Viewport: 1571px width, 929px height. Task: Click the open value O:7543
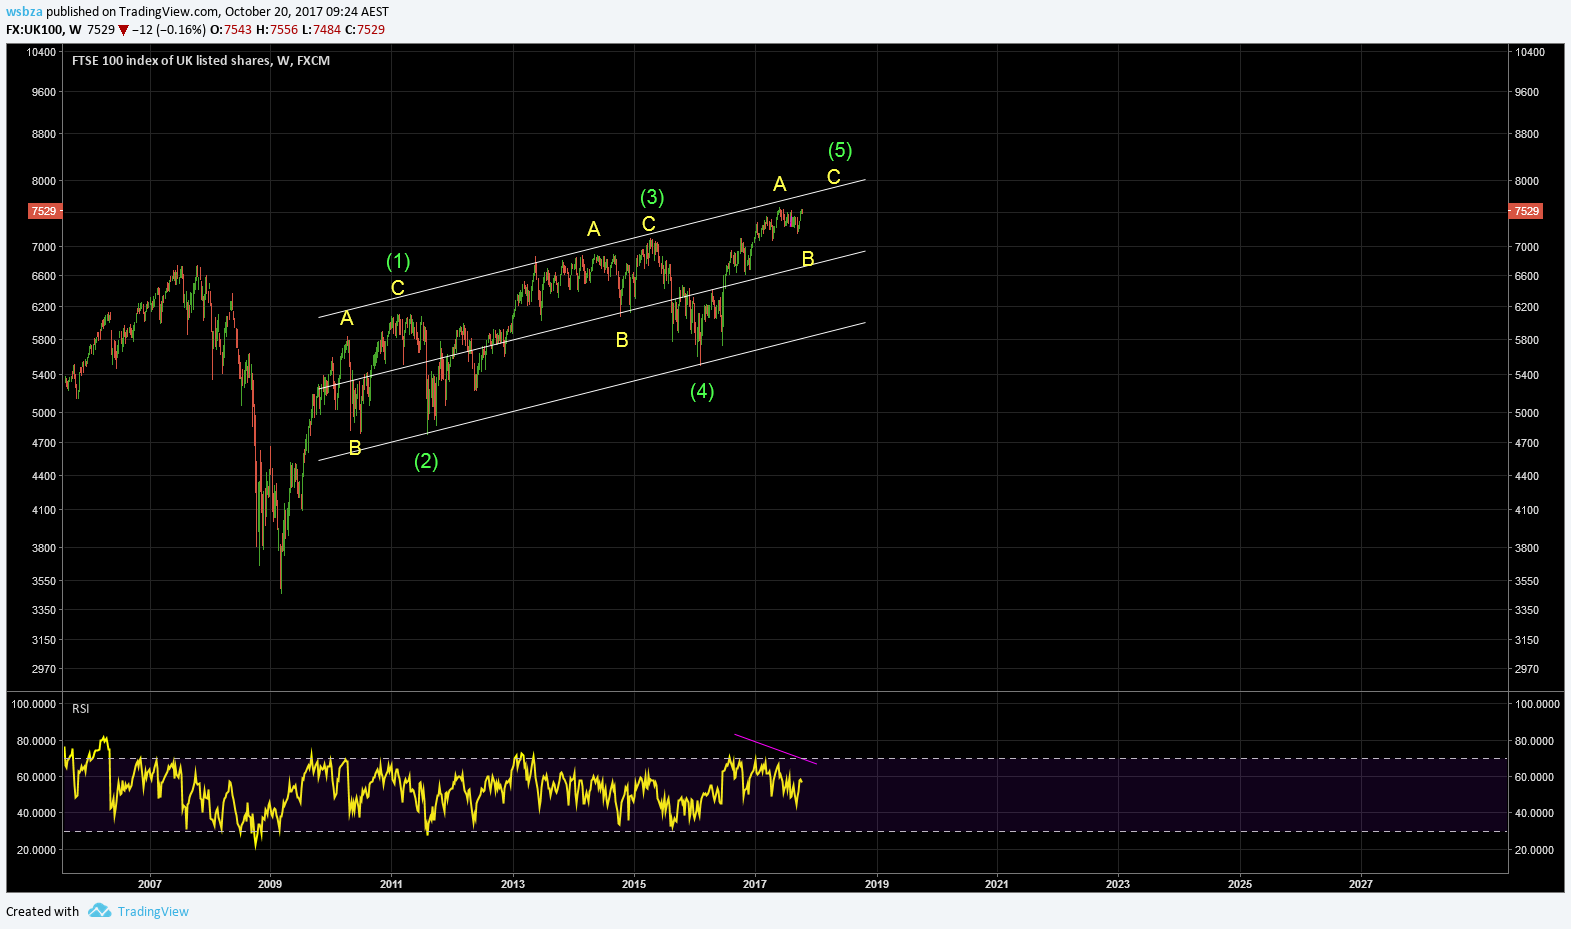pos(231,30)
